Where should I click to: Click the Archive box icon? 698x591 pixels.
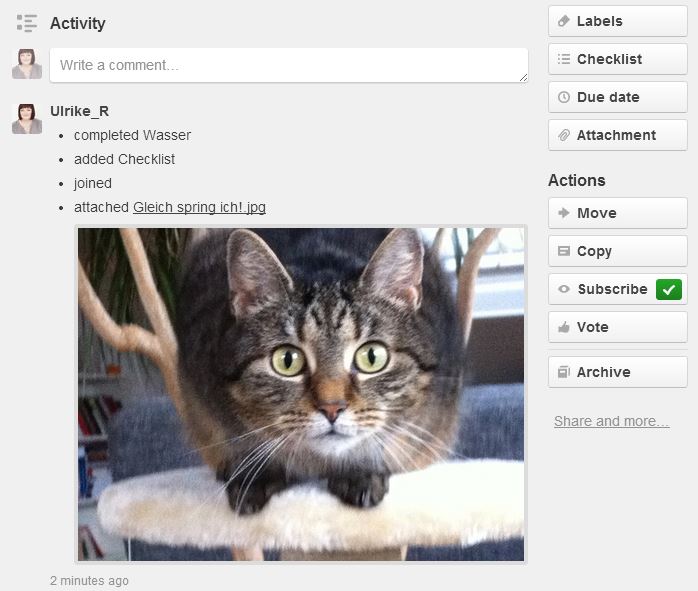564,372
